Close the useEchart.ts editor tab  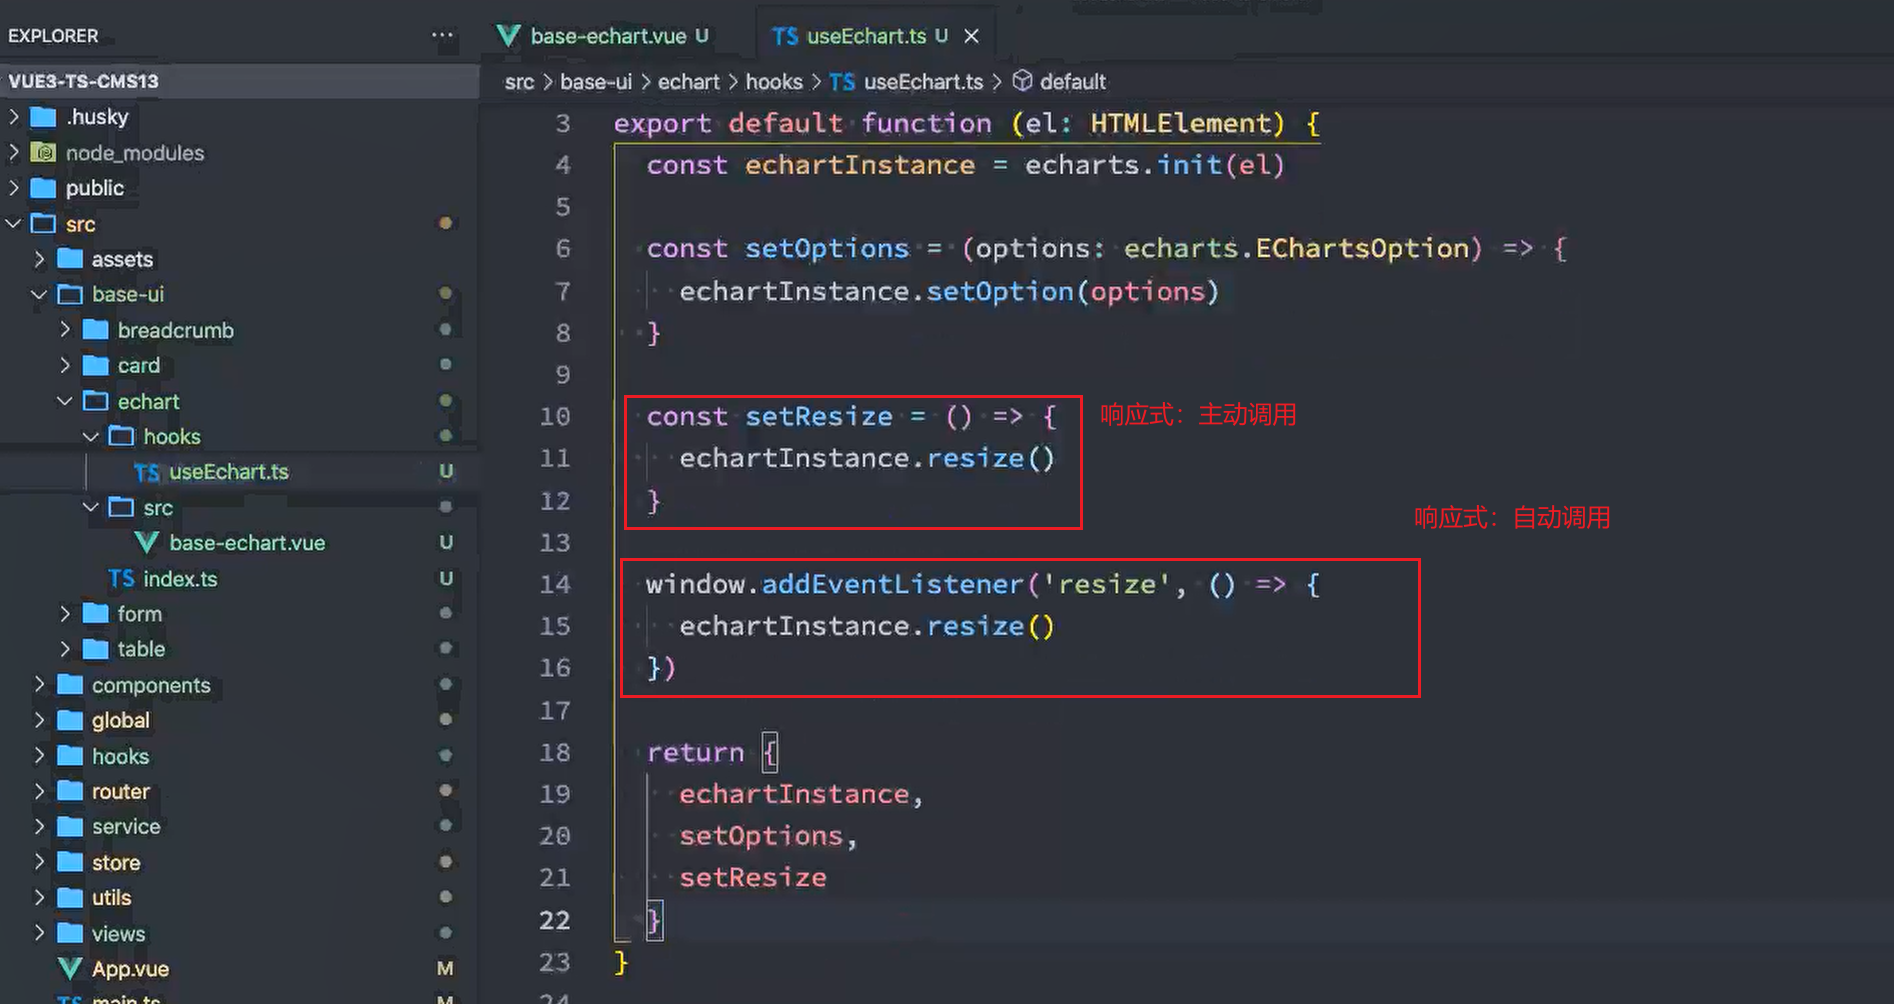coord(971,36)
